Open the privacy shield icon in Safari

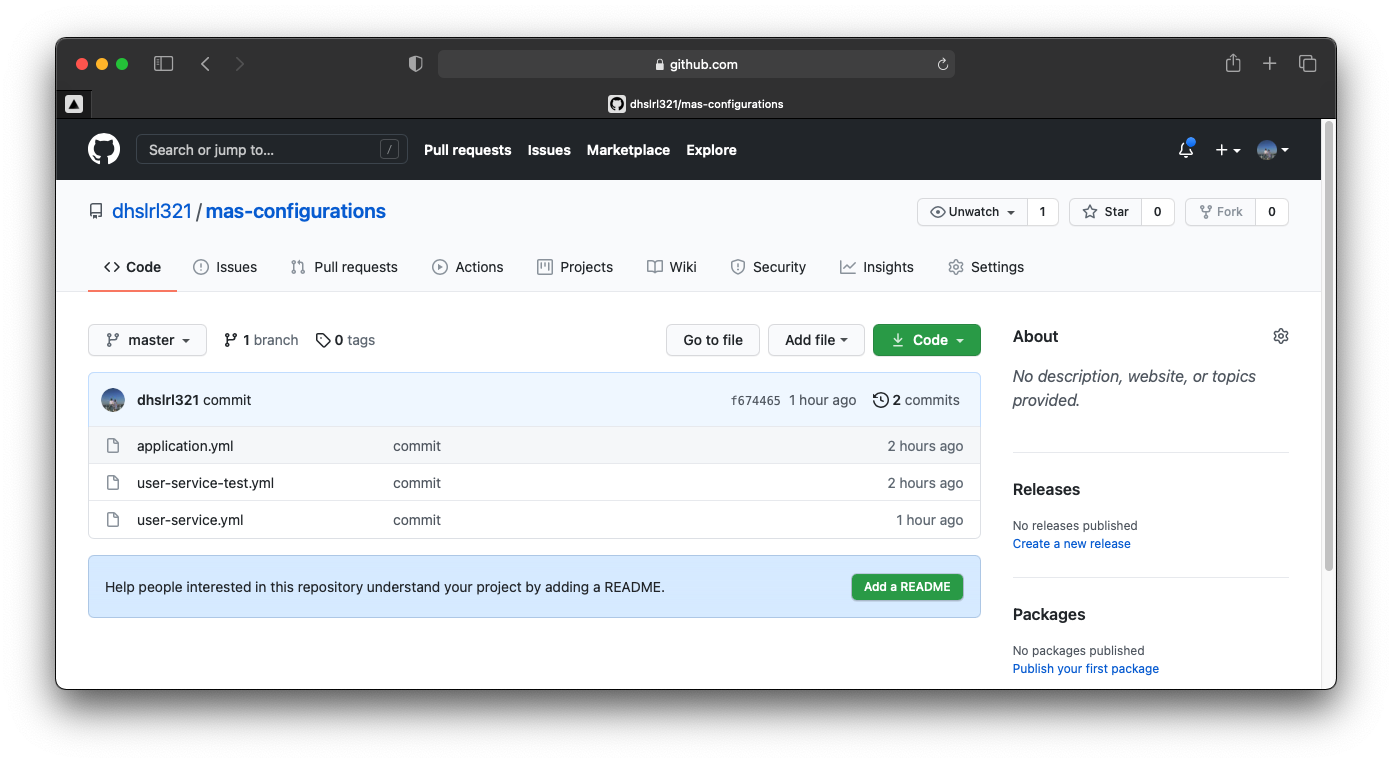(416, 64)
